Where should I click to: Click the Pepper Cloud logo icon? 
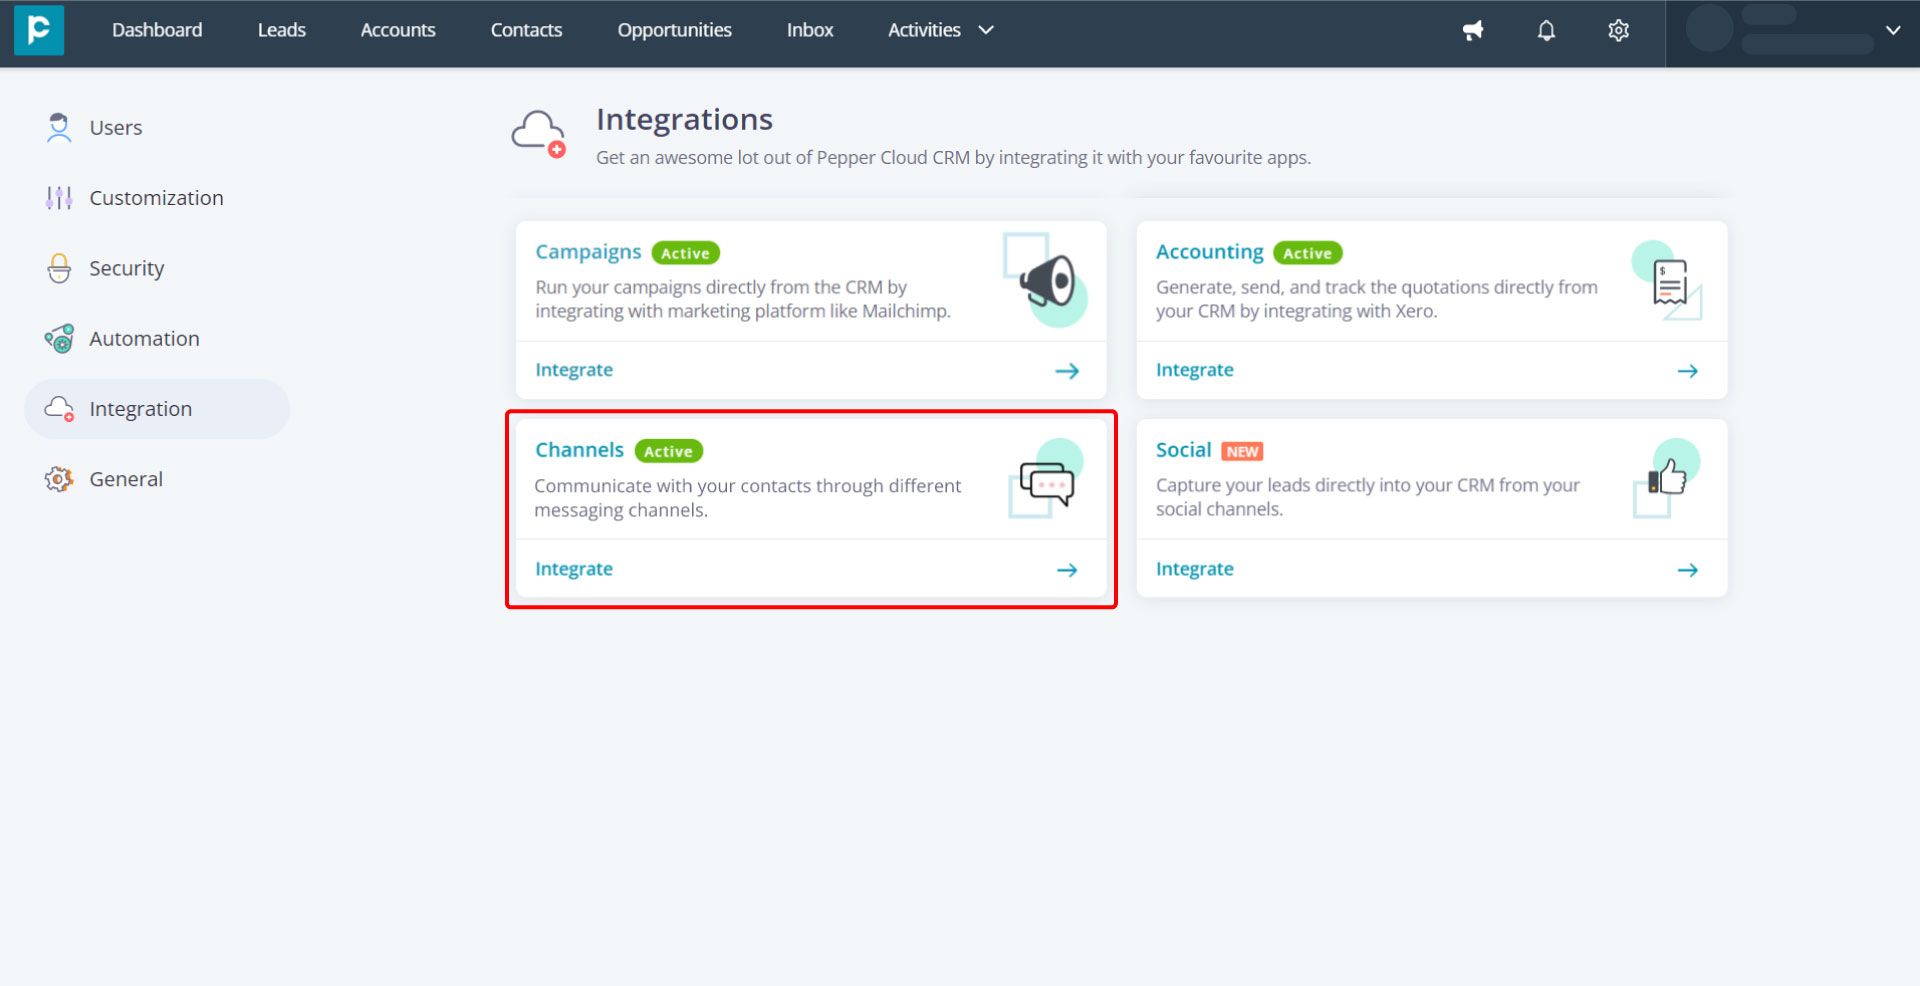[39, 30]
